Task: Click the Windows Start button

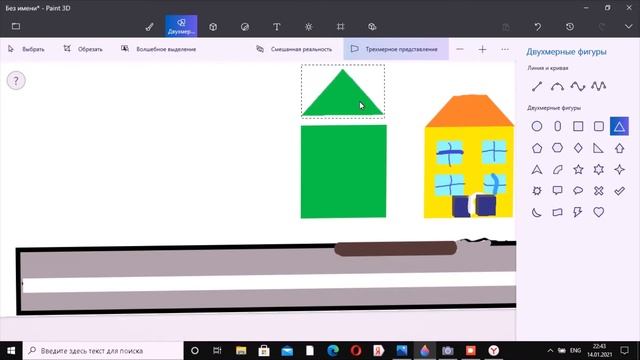Action: pos(11,351)
